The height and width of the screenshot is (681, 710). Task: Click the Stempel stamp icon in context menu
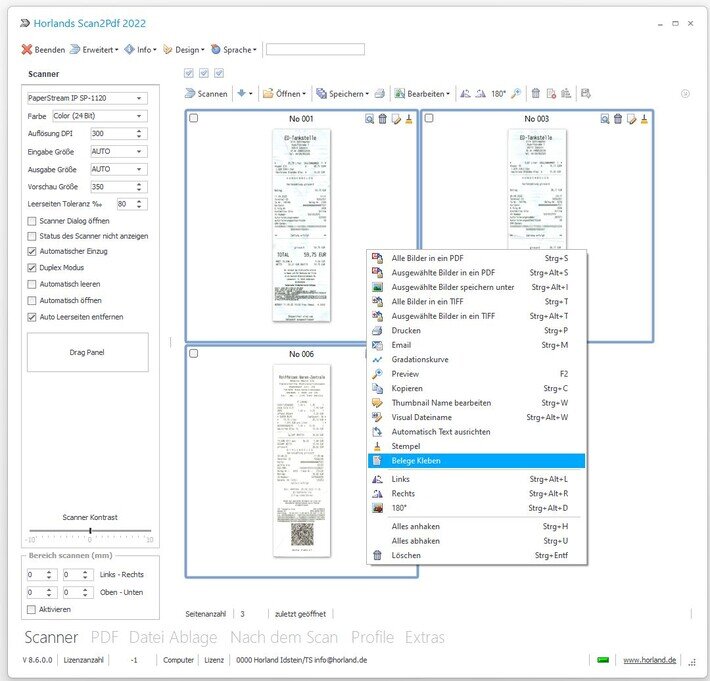377,446
